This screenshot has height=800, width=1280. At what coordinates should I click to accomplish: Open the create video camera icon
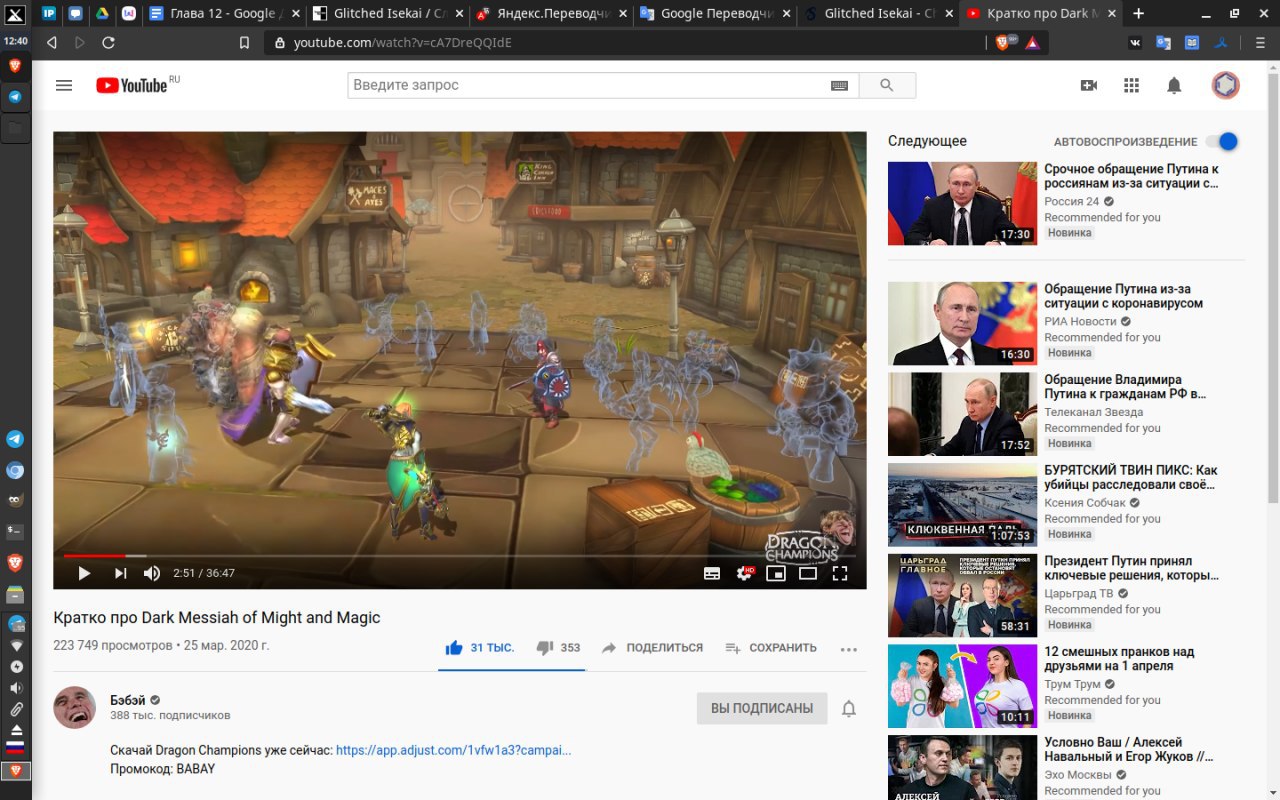pyautogui.click(x=1089, y=86)
